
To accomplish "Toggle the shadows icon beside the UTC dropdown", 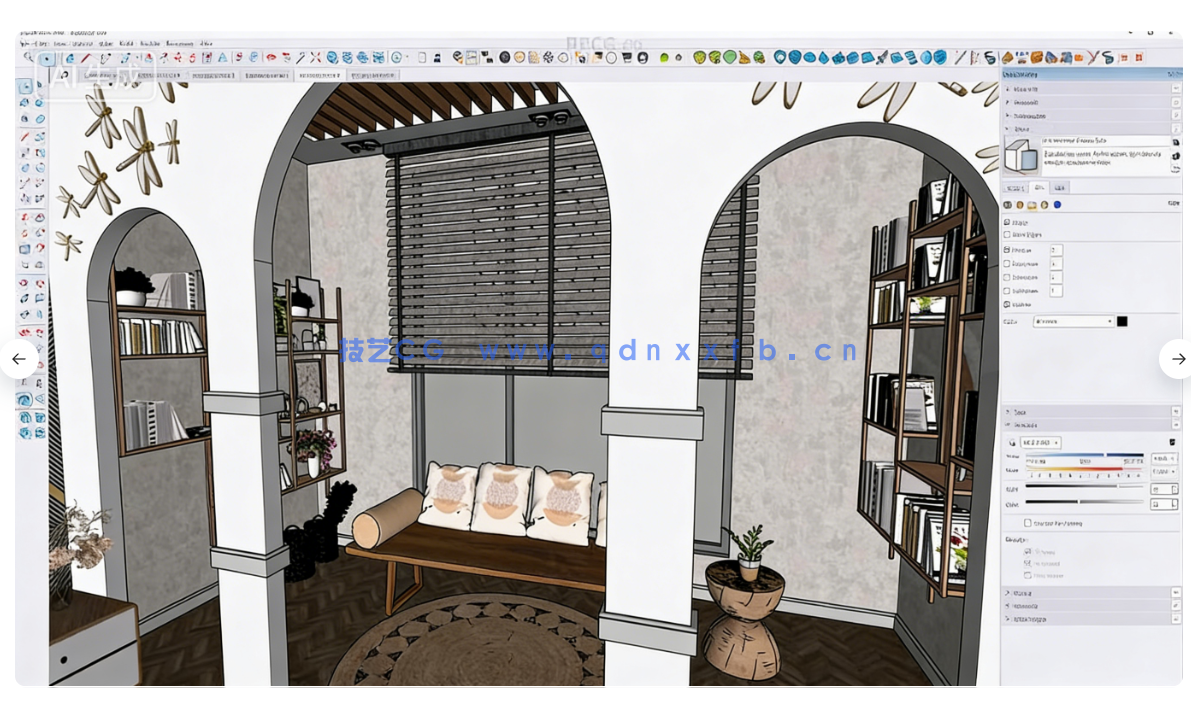I will coord(1012,442).
